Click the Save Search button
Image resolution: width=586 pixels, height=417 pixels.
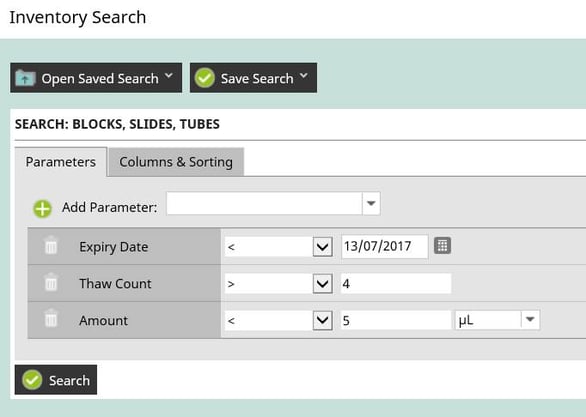253,78
